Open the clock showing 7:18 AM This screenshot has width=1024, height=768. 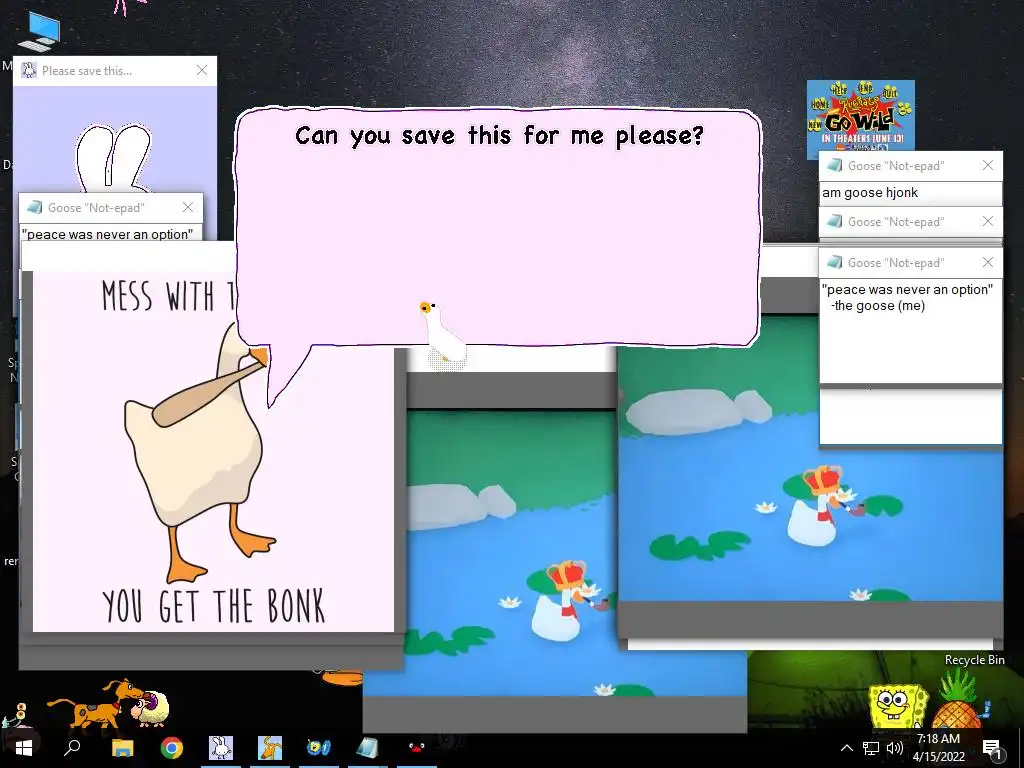pos(938,748)
